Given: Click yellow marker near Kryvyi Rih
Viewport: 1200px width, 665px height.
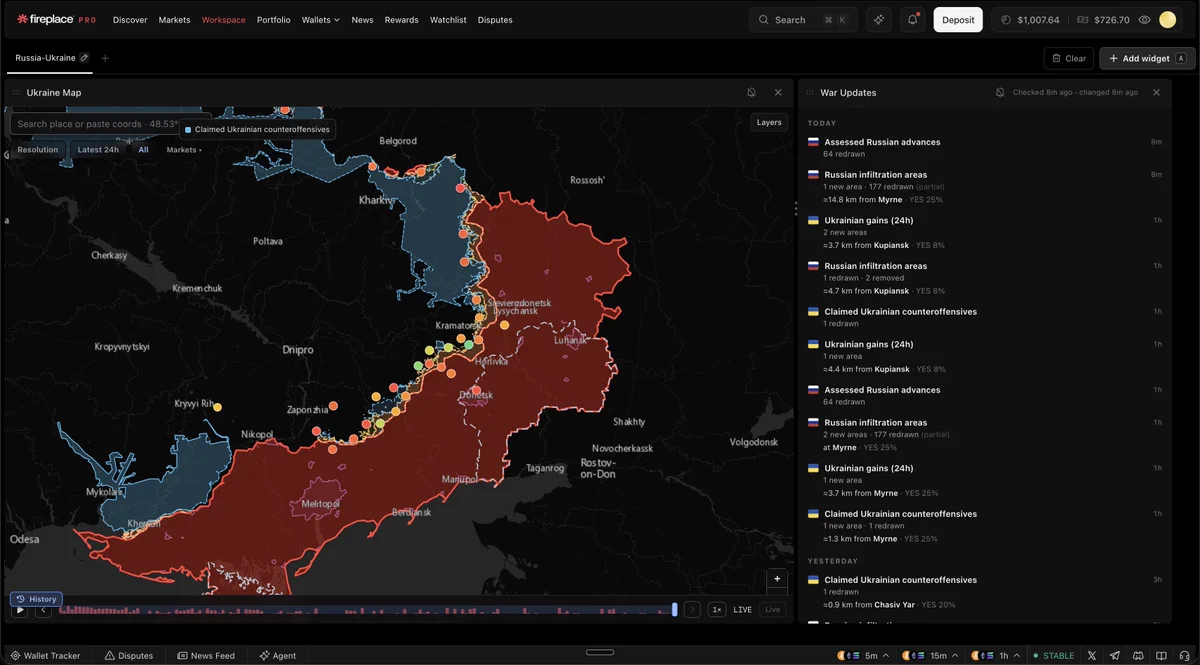Looking at the screenshot, I should coord(217,407).
